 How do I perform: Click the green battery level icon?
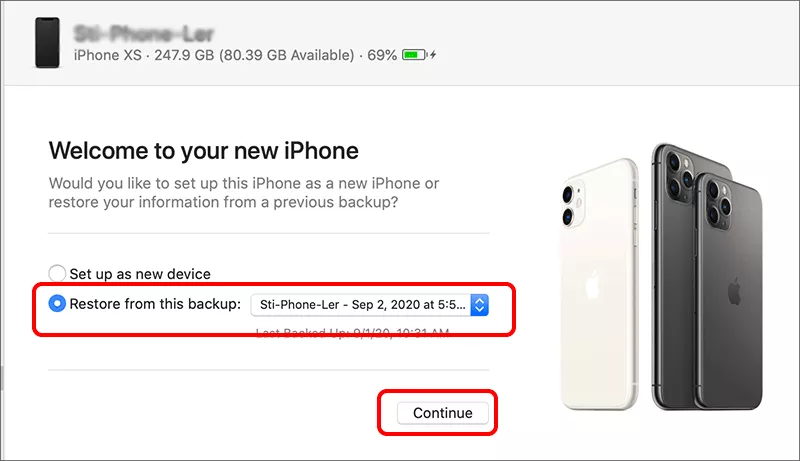tap(414, 55)
